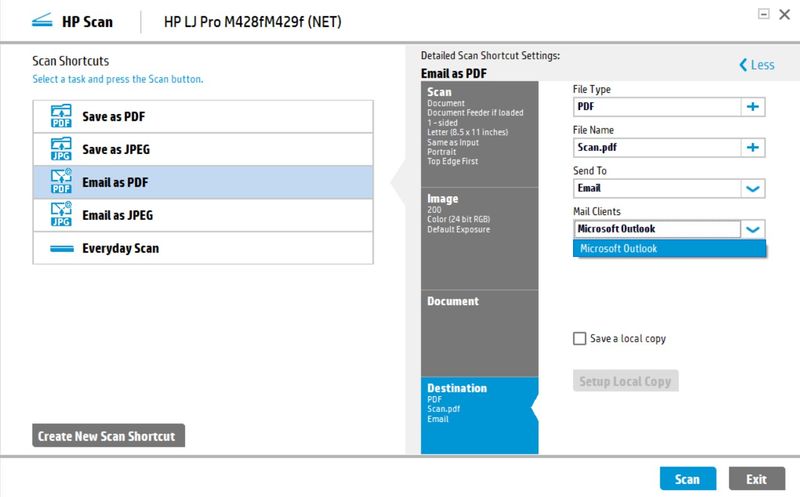Click the HP LJ Pro M428fM429f (NET) device name
This screenshot has width=800, height=497.
[x=253, y=22]
